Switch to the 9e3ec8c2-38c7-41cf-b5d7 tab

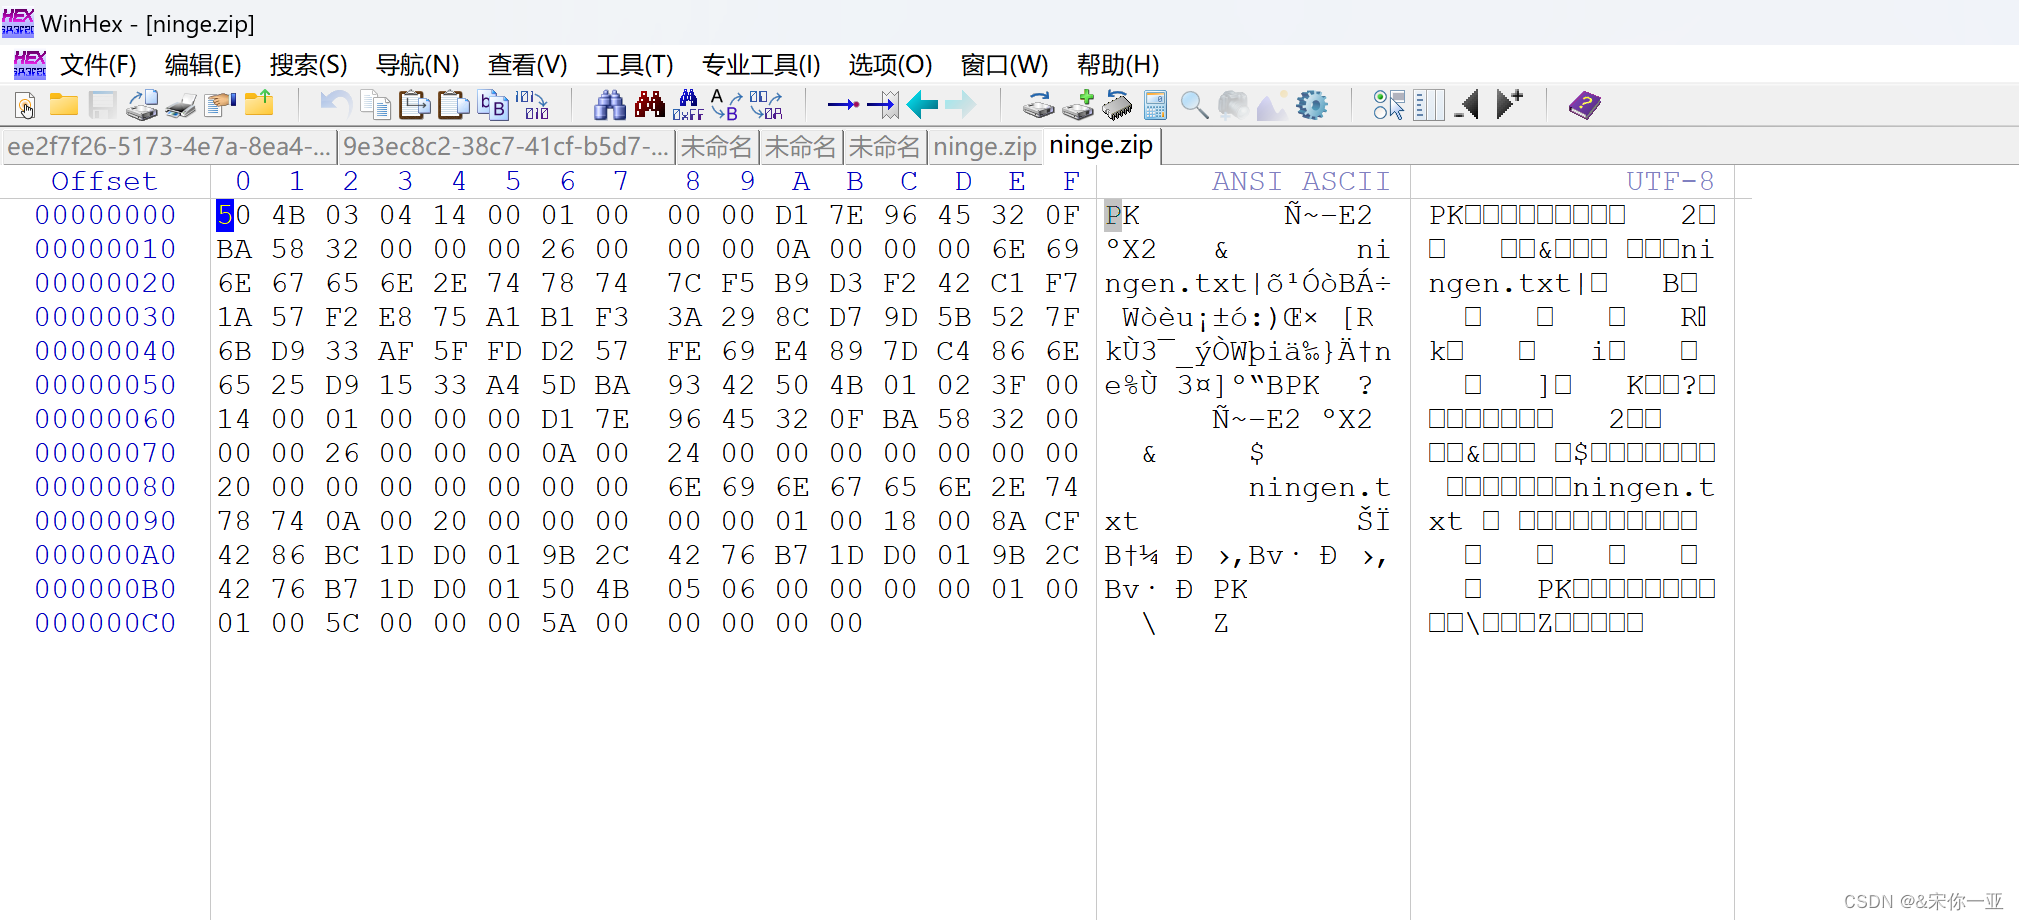pyautogui.click(x=506, y=147)
